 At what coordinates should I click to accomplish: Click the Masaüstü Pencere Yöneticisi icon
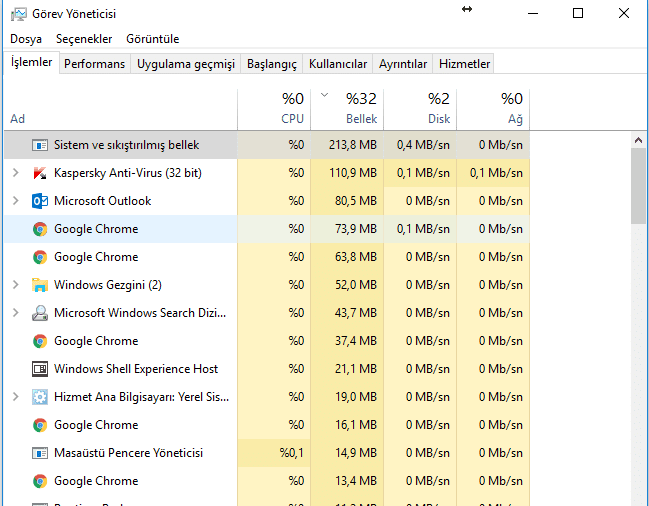coord(40,453)
